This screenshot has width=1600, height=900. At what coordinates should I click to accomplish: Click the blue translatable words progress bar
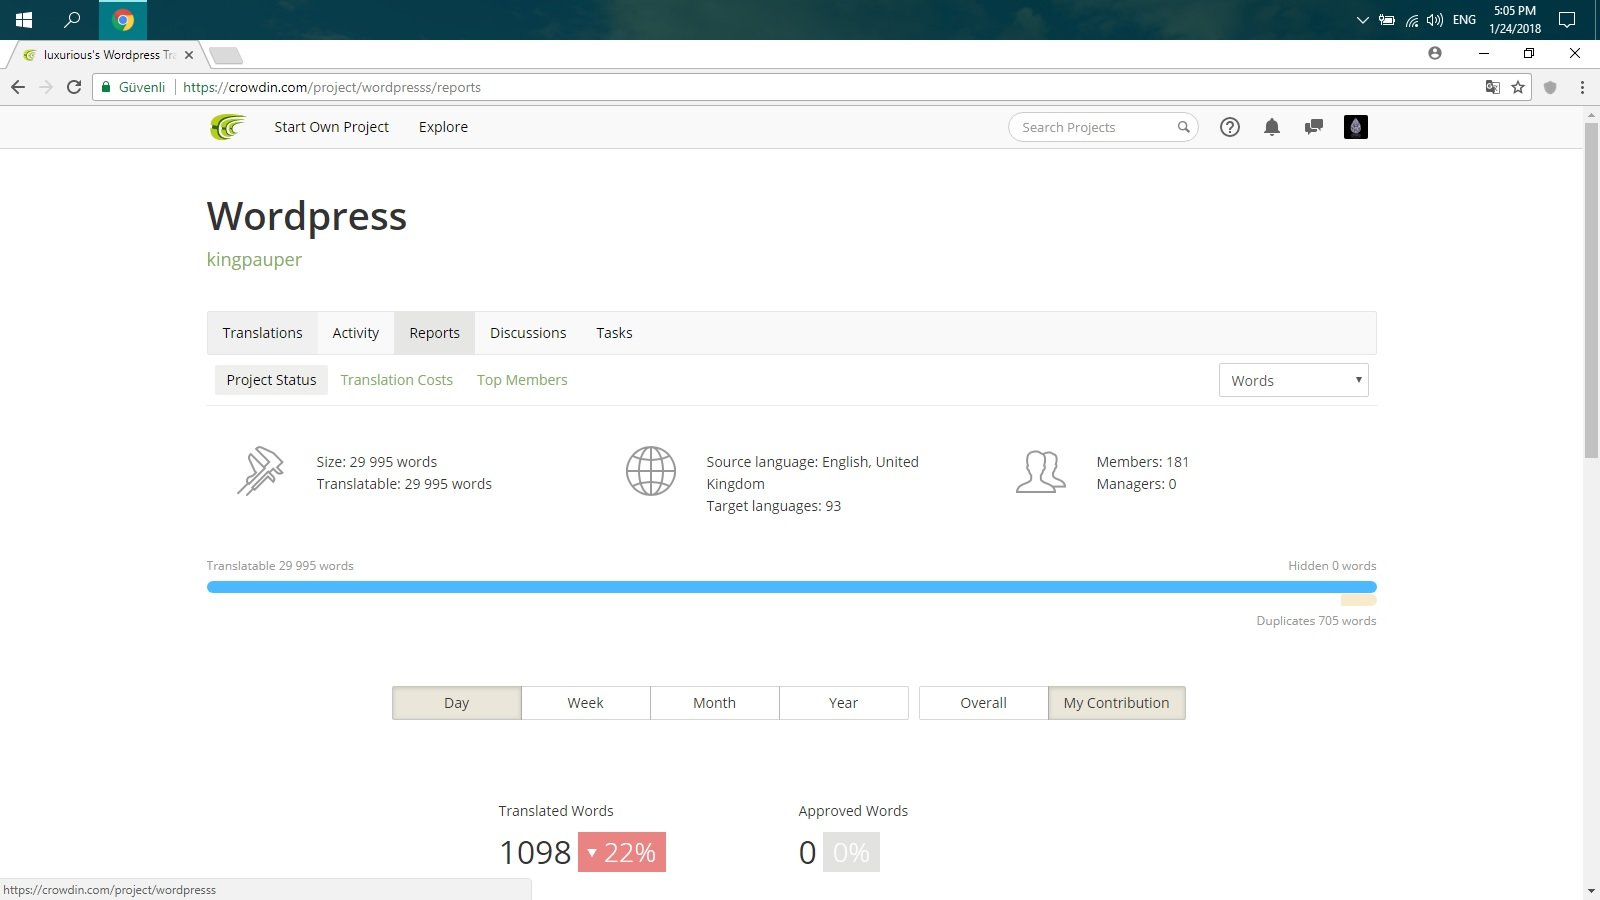(x=791, y=587)
